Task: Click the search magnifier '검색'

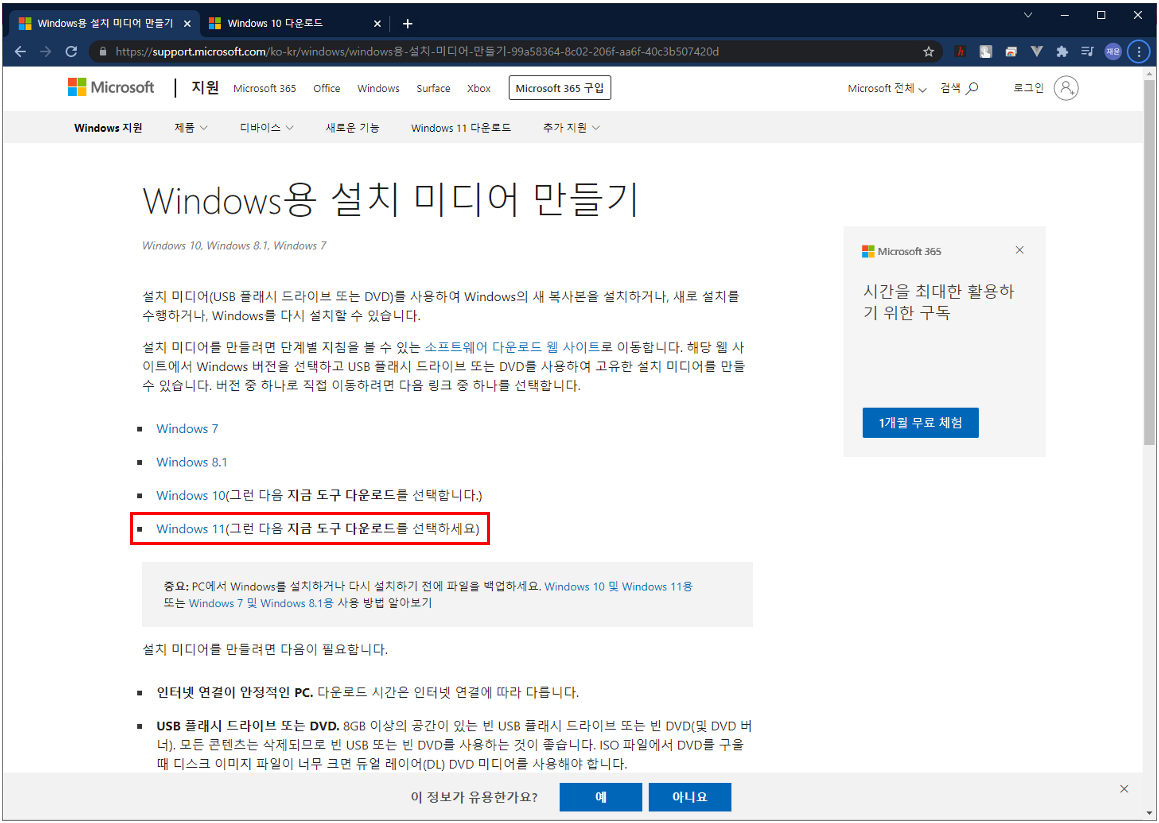Action: coord(959,88)
